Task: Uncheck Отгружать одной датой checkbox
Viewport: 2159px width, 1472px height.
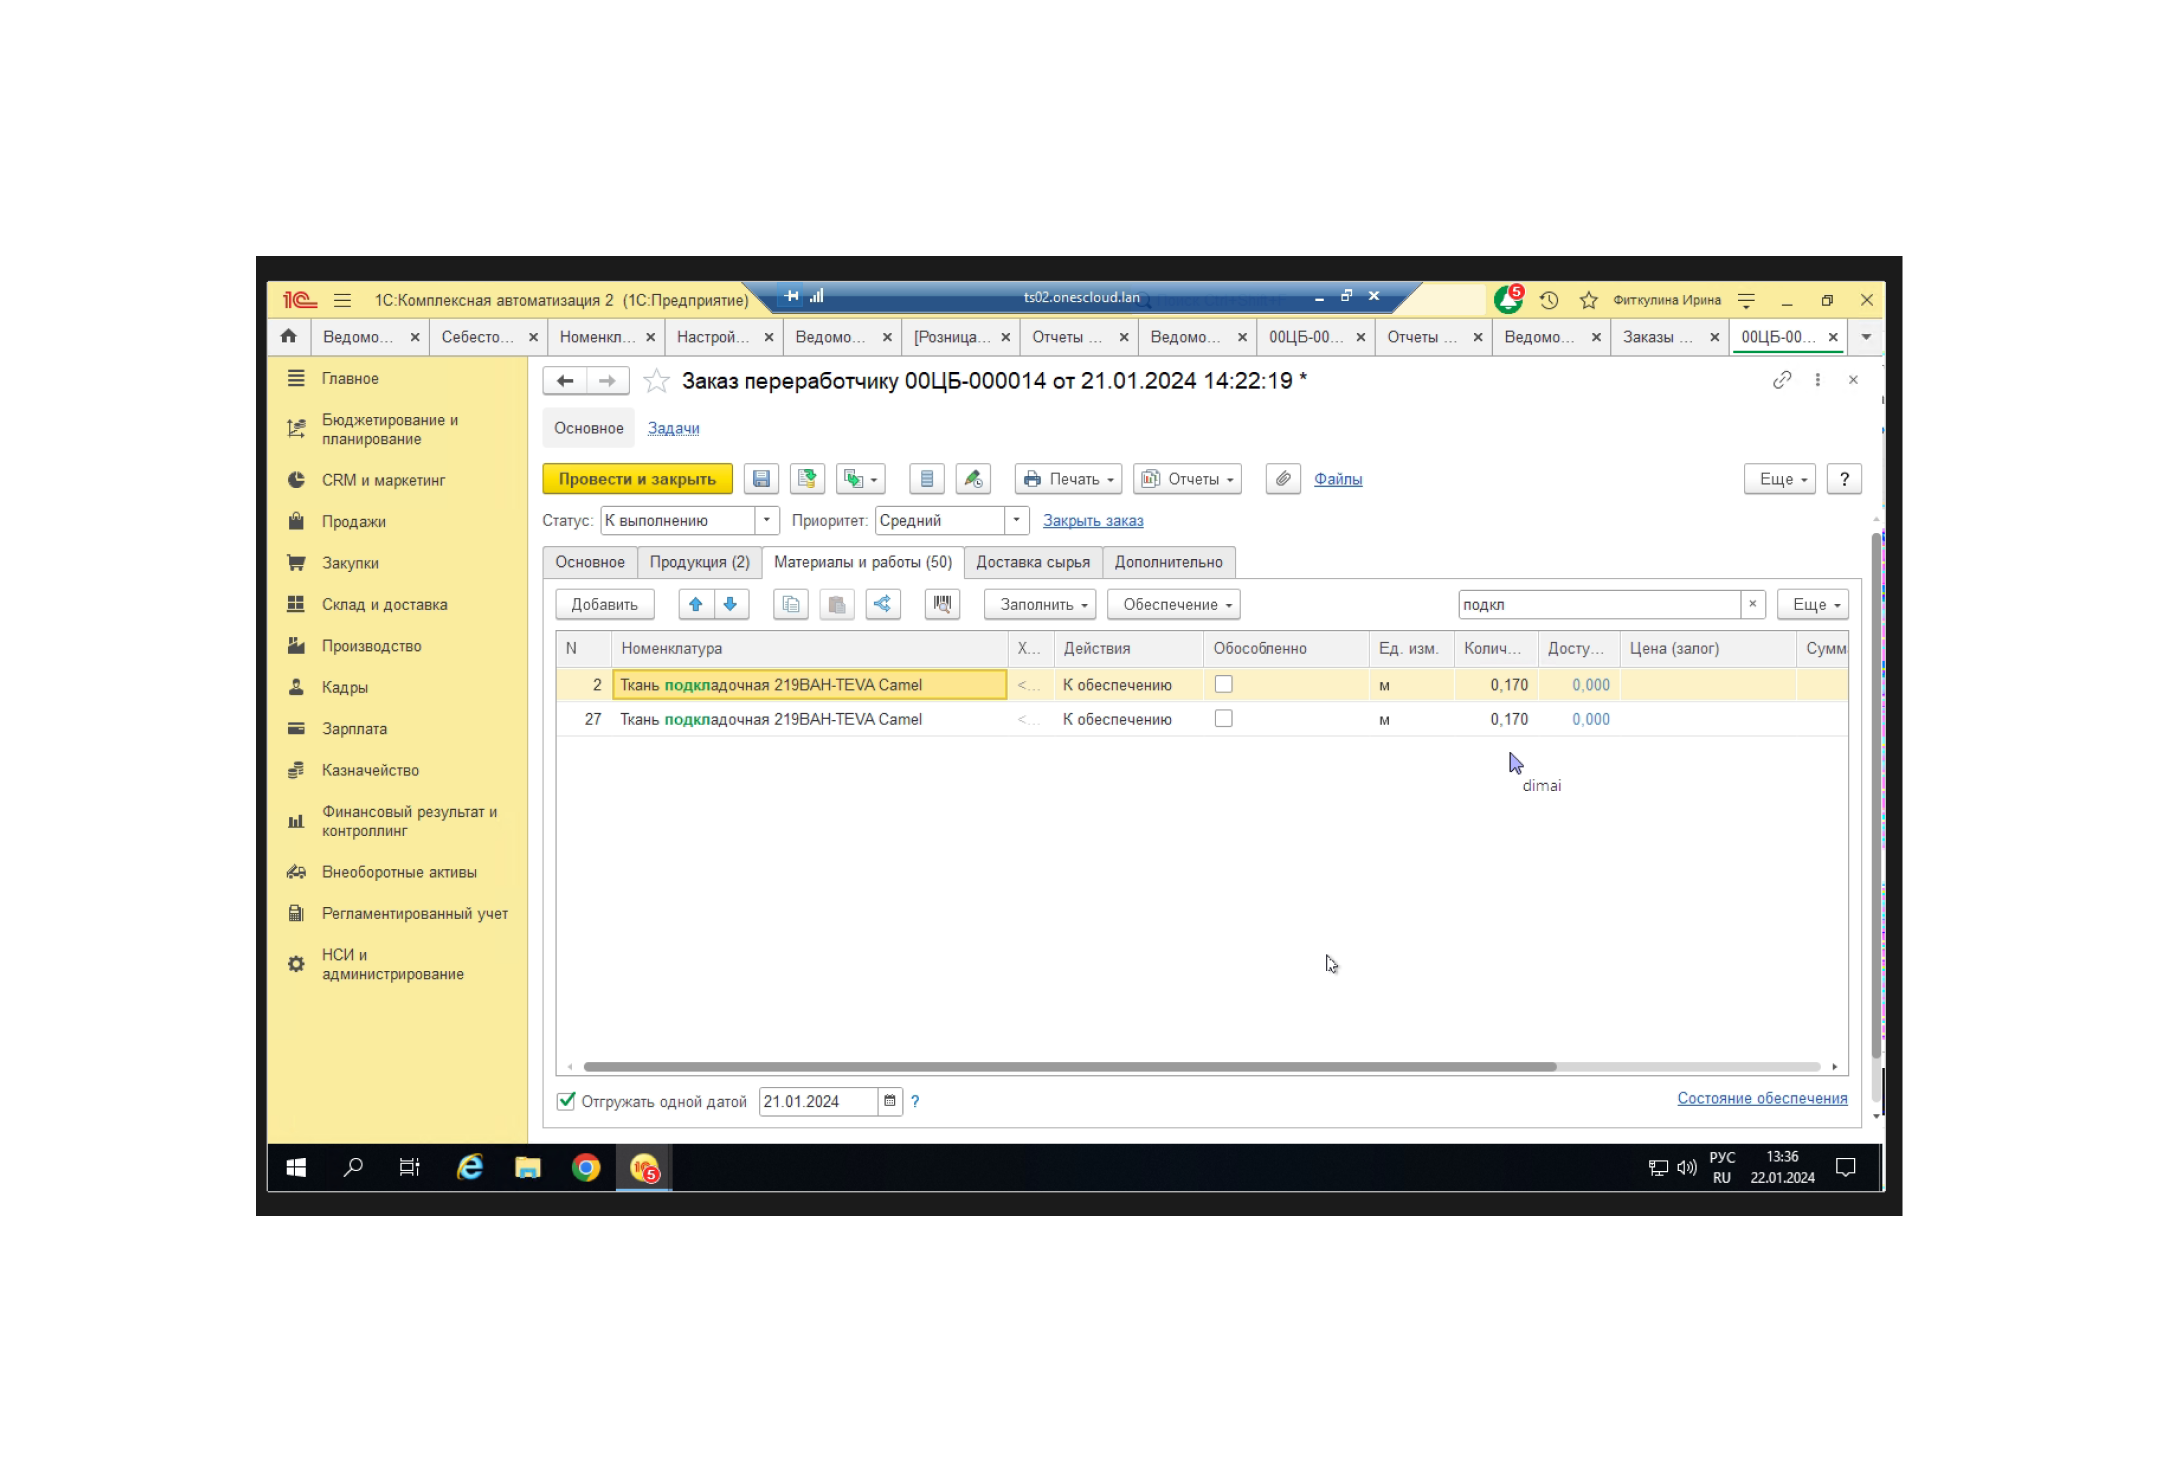Action: pos(566,1101)
